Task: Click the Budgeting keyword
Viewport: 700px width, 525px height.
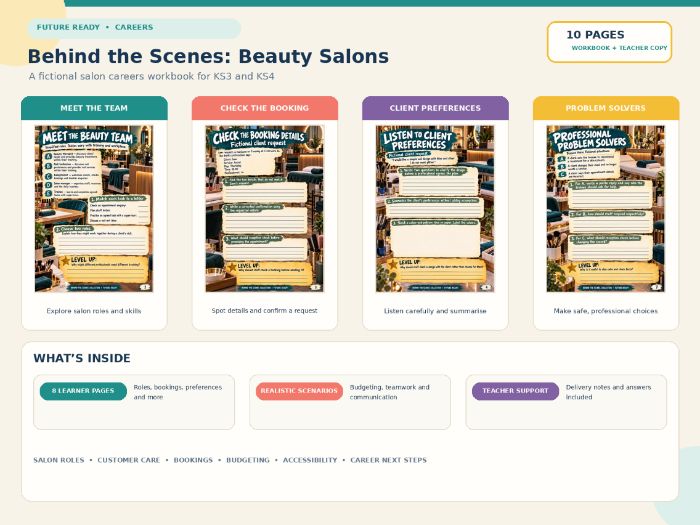Action: click(248, 460)
